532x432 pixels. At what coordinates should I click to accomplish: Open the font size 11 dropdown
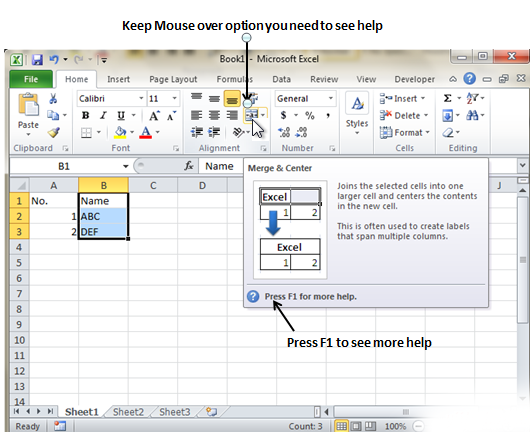click(174, 98)
